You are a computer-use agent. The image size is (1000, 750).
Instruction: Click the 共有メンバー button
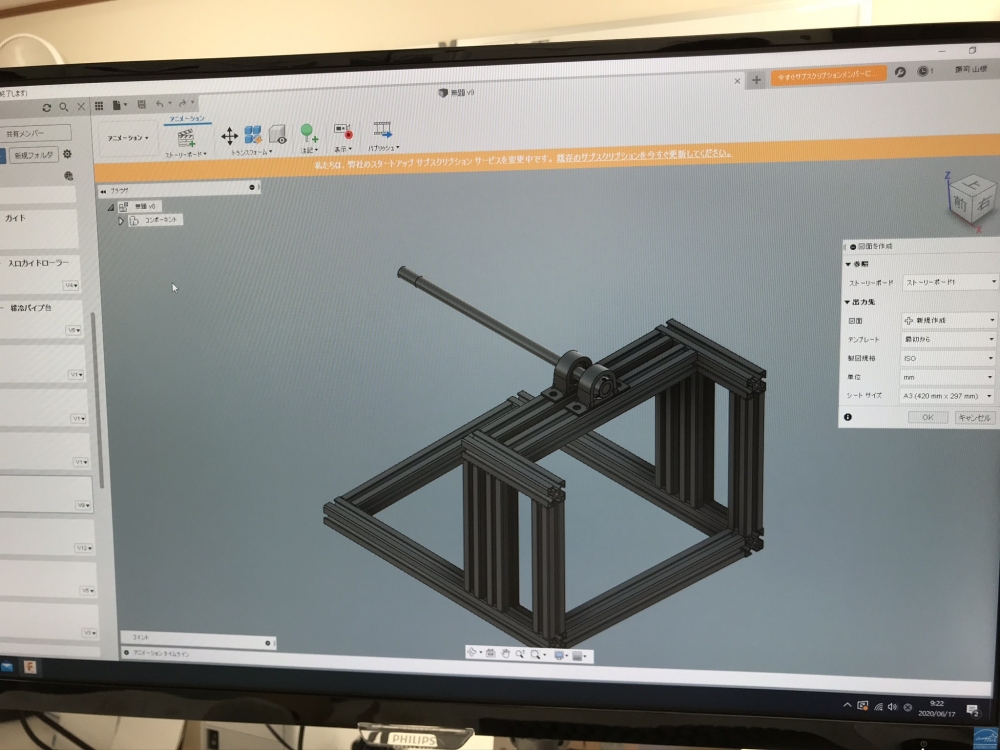(x=34, y=133)
